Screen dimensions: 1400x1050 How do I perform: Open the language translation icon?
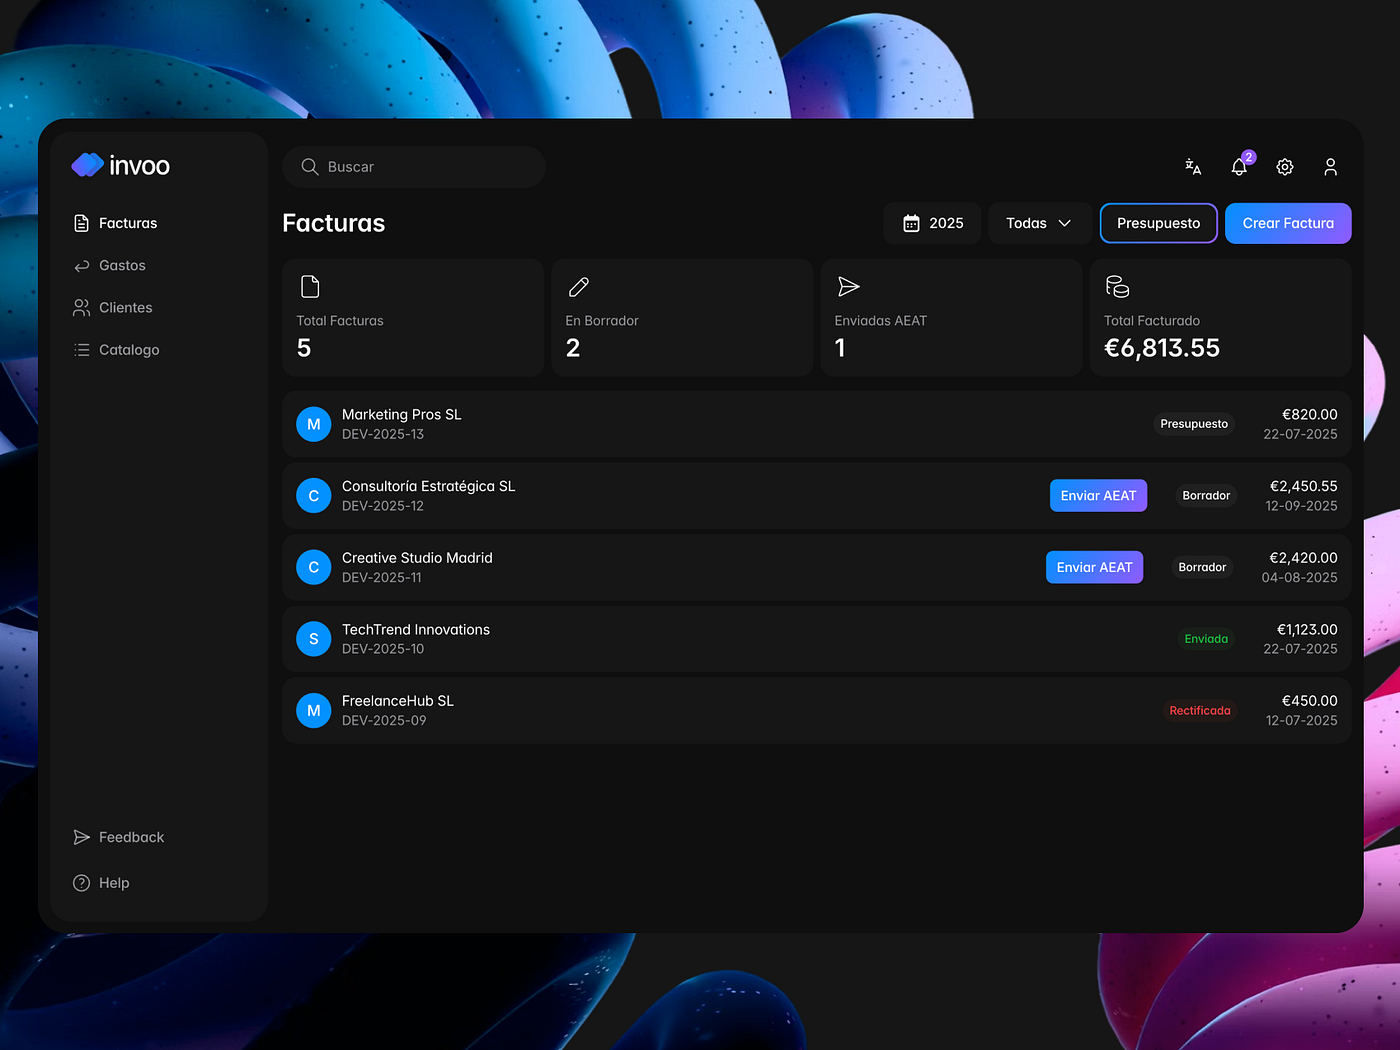click(x=1193, y=167)
